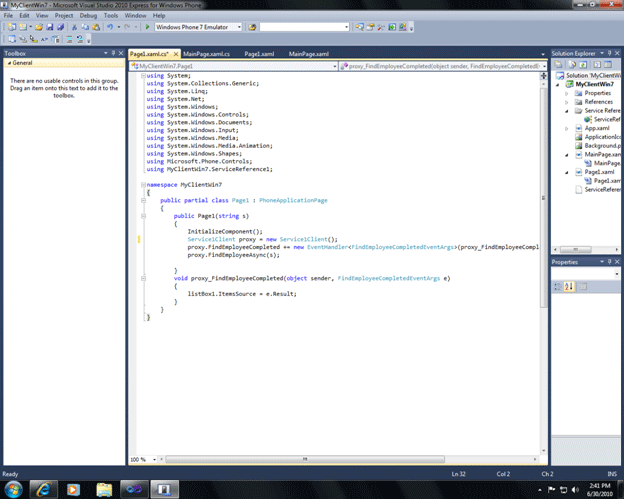Collapse the namespace MyClientWin7 code block
This screenshot has width=624, height=499.
[x=141, y=185]
